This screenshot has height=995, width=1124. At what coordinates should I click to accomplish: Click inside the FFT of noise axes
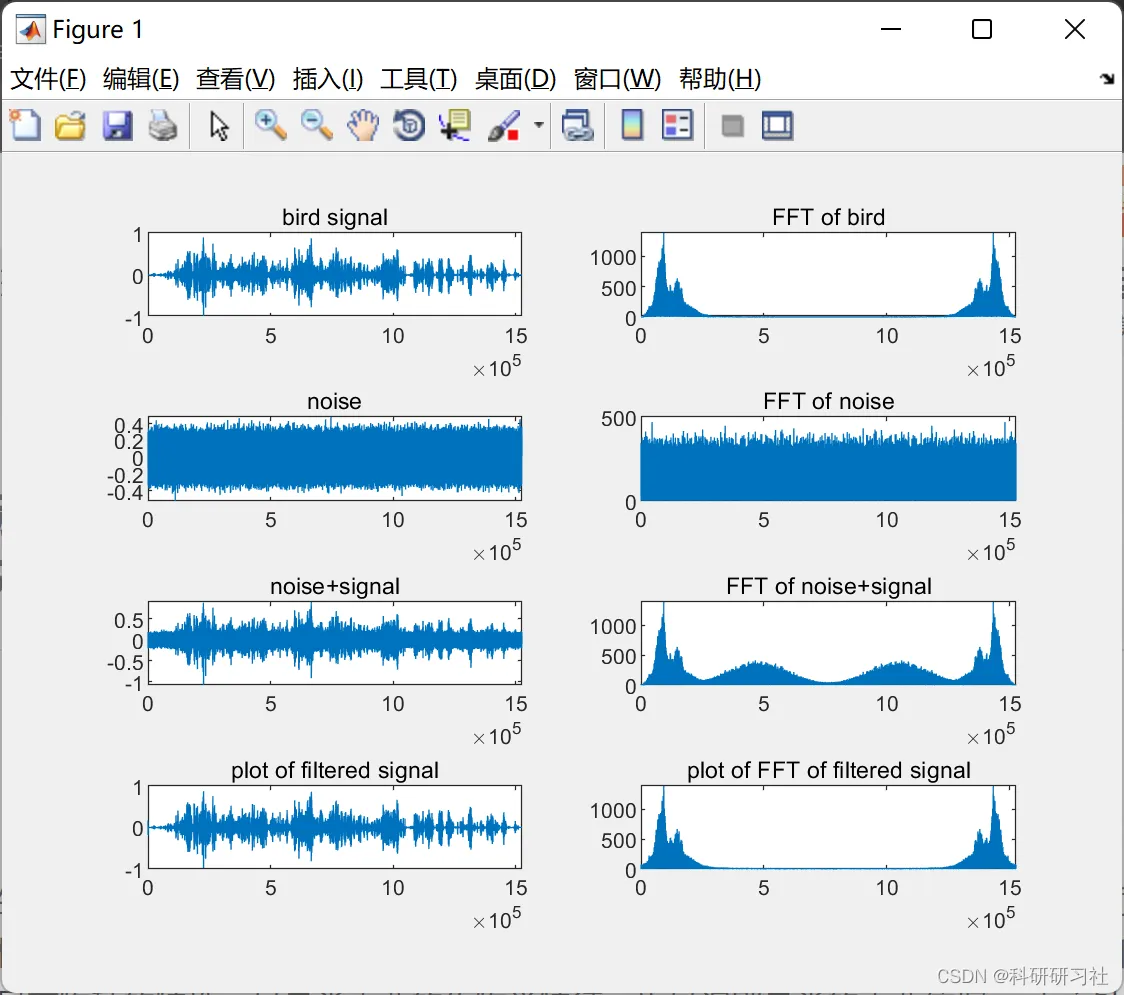[x=829, y=459]
